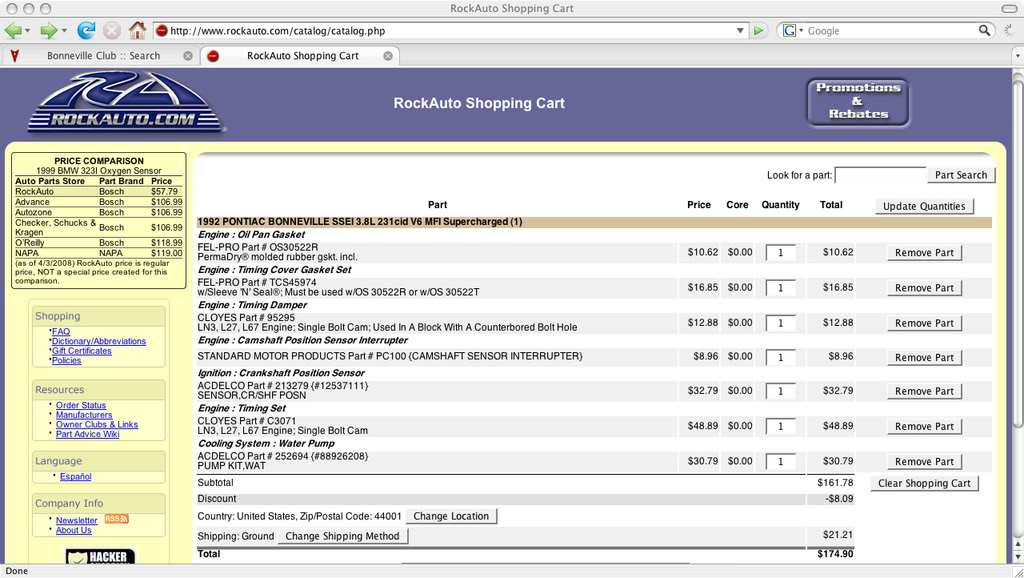Click quantity field for Oil Pan Gasket
The height and width of the screenshot is (578, 1024).
pos(780,253)
